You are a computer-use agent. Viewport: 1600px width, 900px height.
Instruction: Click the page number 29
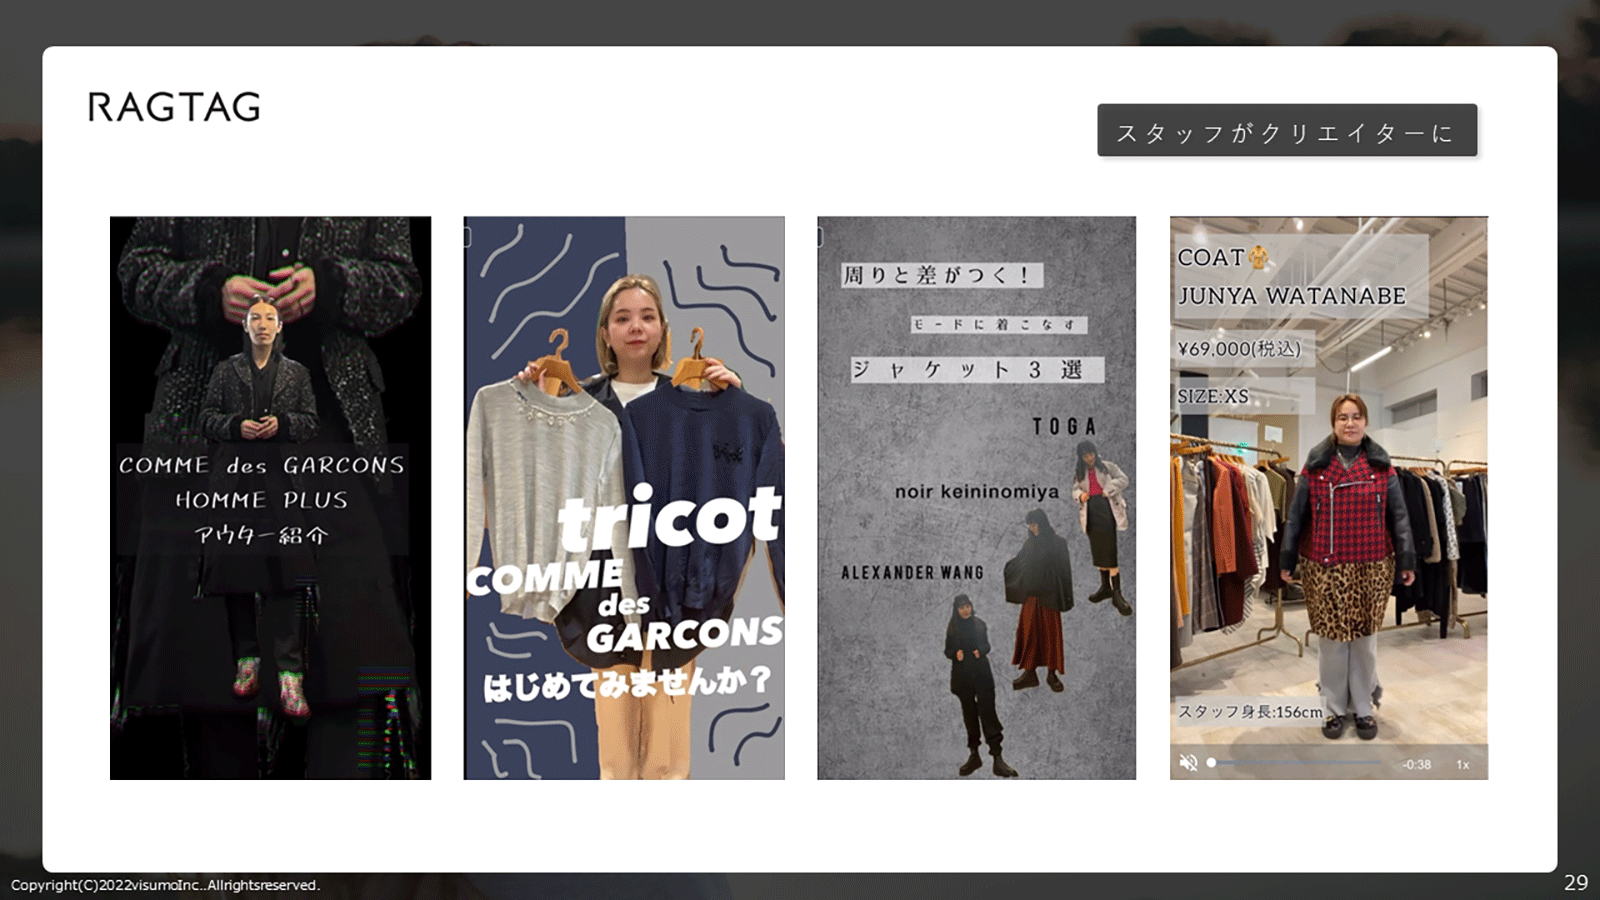pyautogui.click(x=1575, y=883)
